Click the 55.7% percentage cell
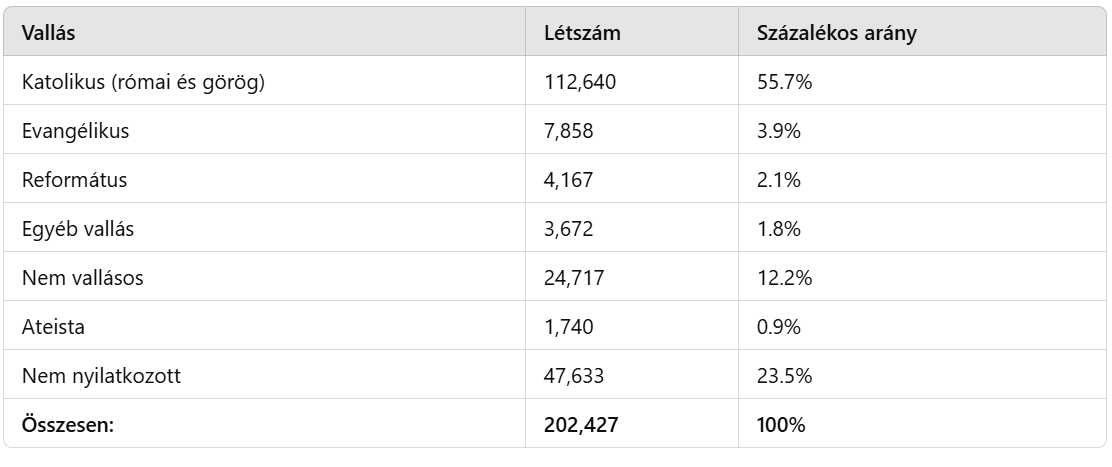The image size is (1112, 467). click(784, 81)
